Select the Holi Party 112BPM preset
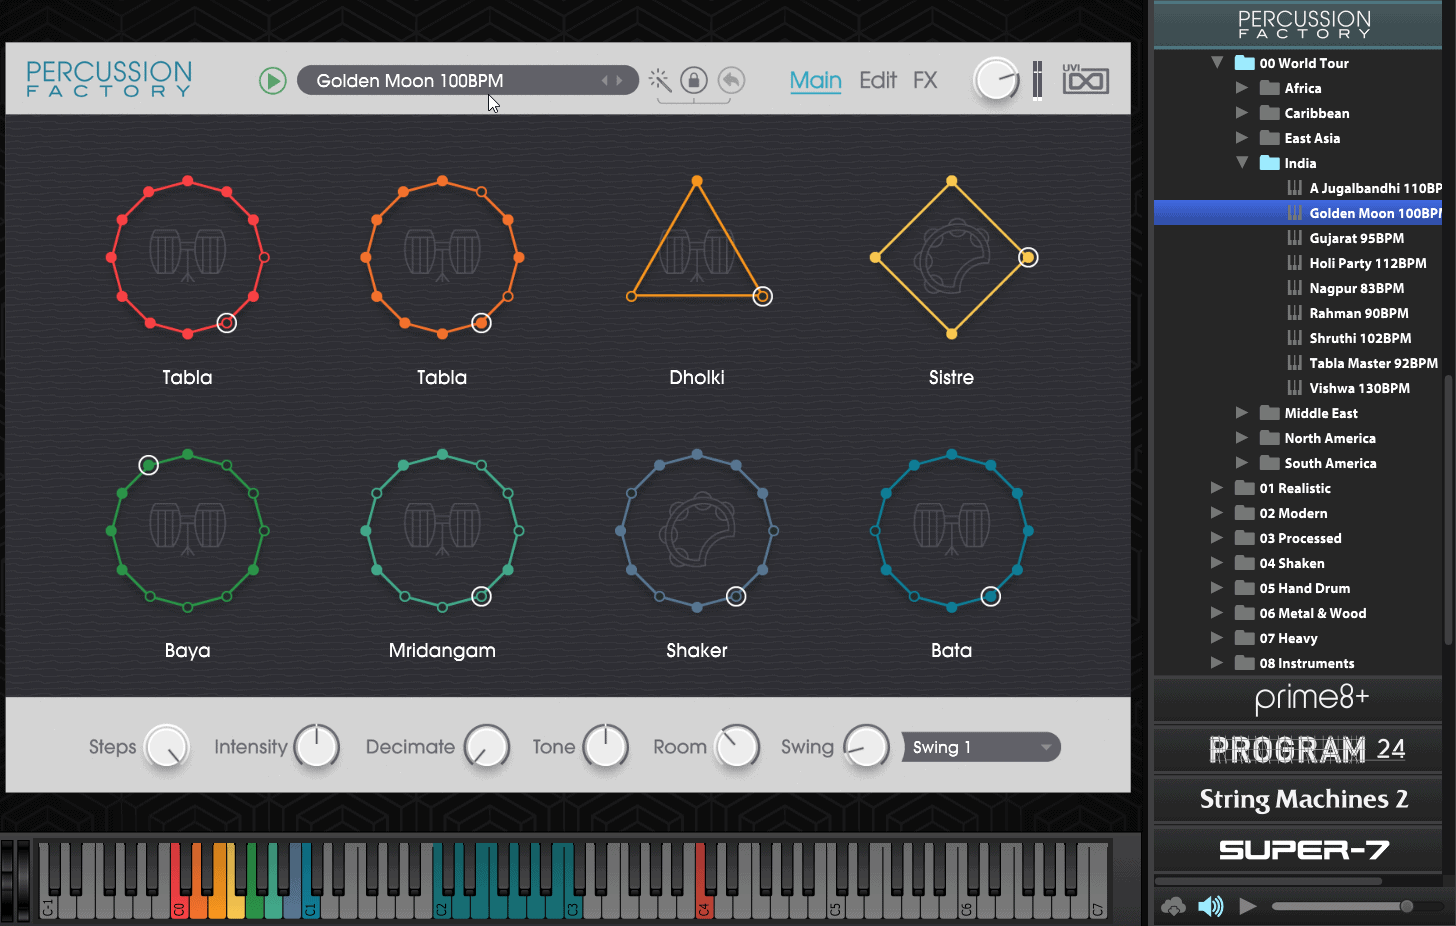This screenshot has height=926, width=1456. pyautogui.click(x=1367, y=263)
